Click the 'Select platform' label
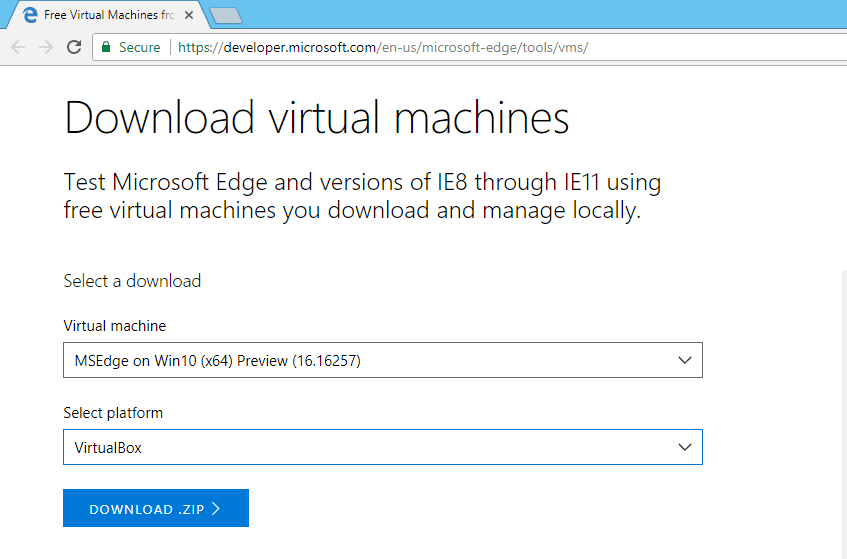The width and height of the screenshot is (847, 559). click(x=113, y=413)
